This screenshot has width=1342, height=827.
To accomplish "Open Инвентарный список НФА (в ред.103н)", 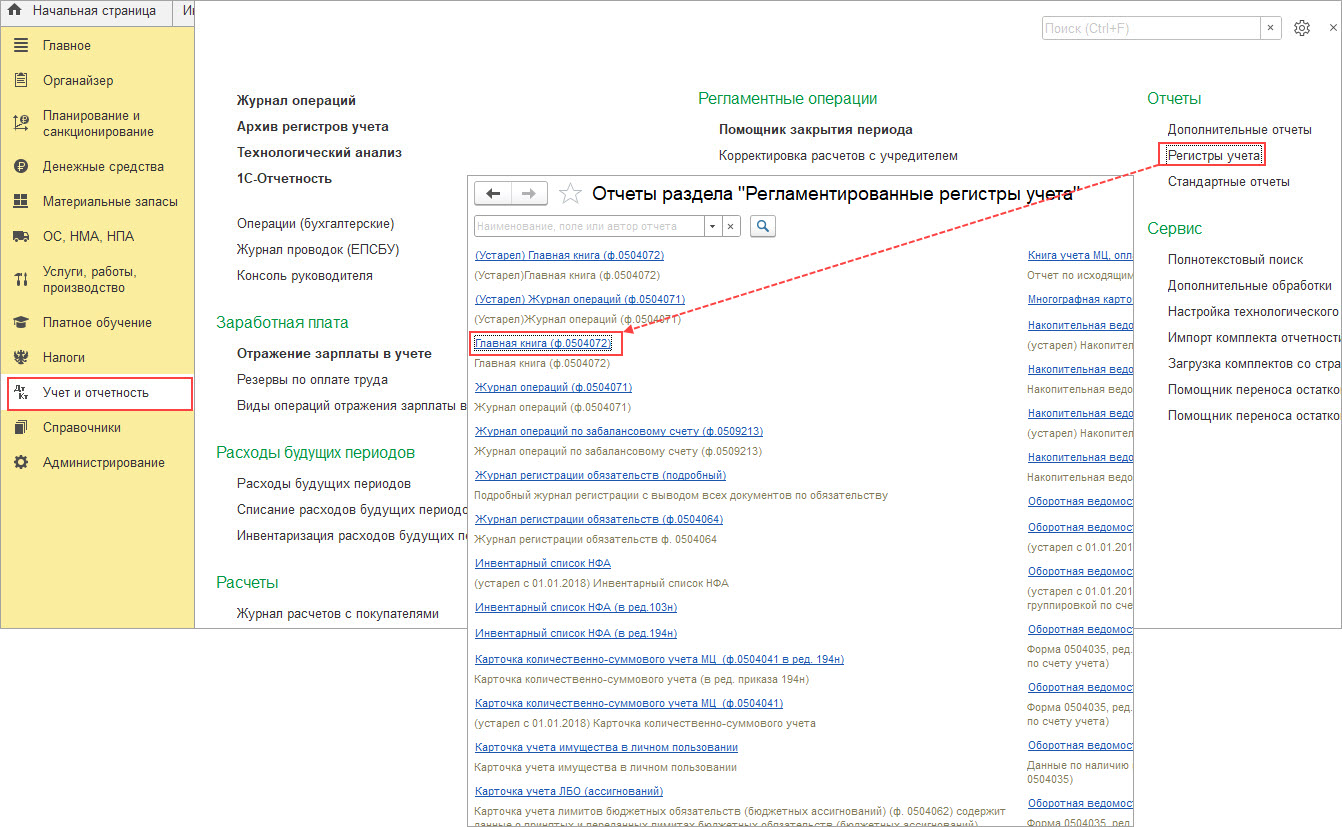I will coord(576,608).
